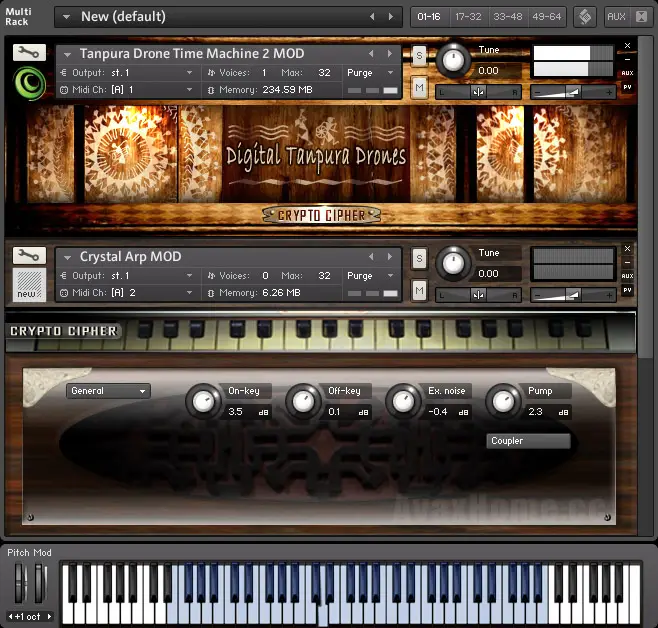Expand the Tanpura Drone instrument name dropdown

click(67, 55)
